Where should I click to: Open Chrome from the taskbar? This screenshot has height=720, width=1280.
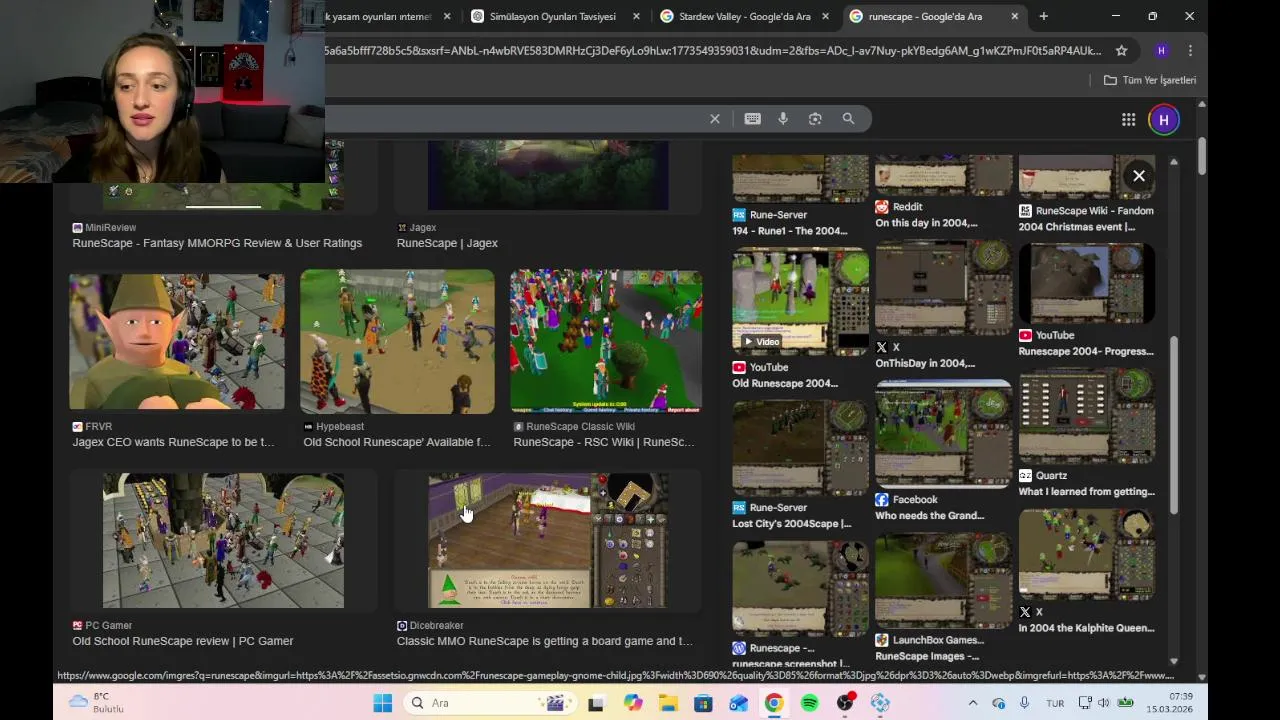click(774, 703)
